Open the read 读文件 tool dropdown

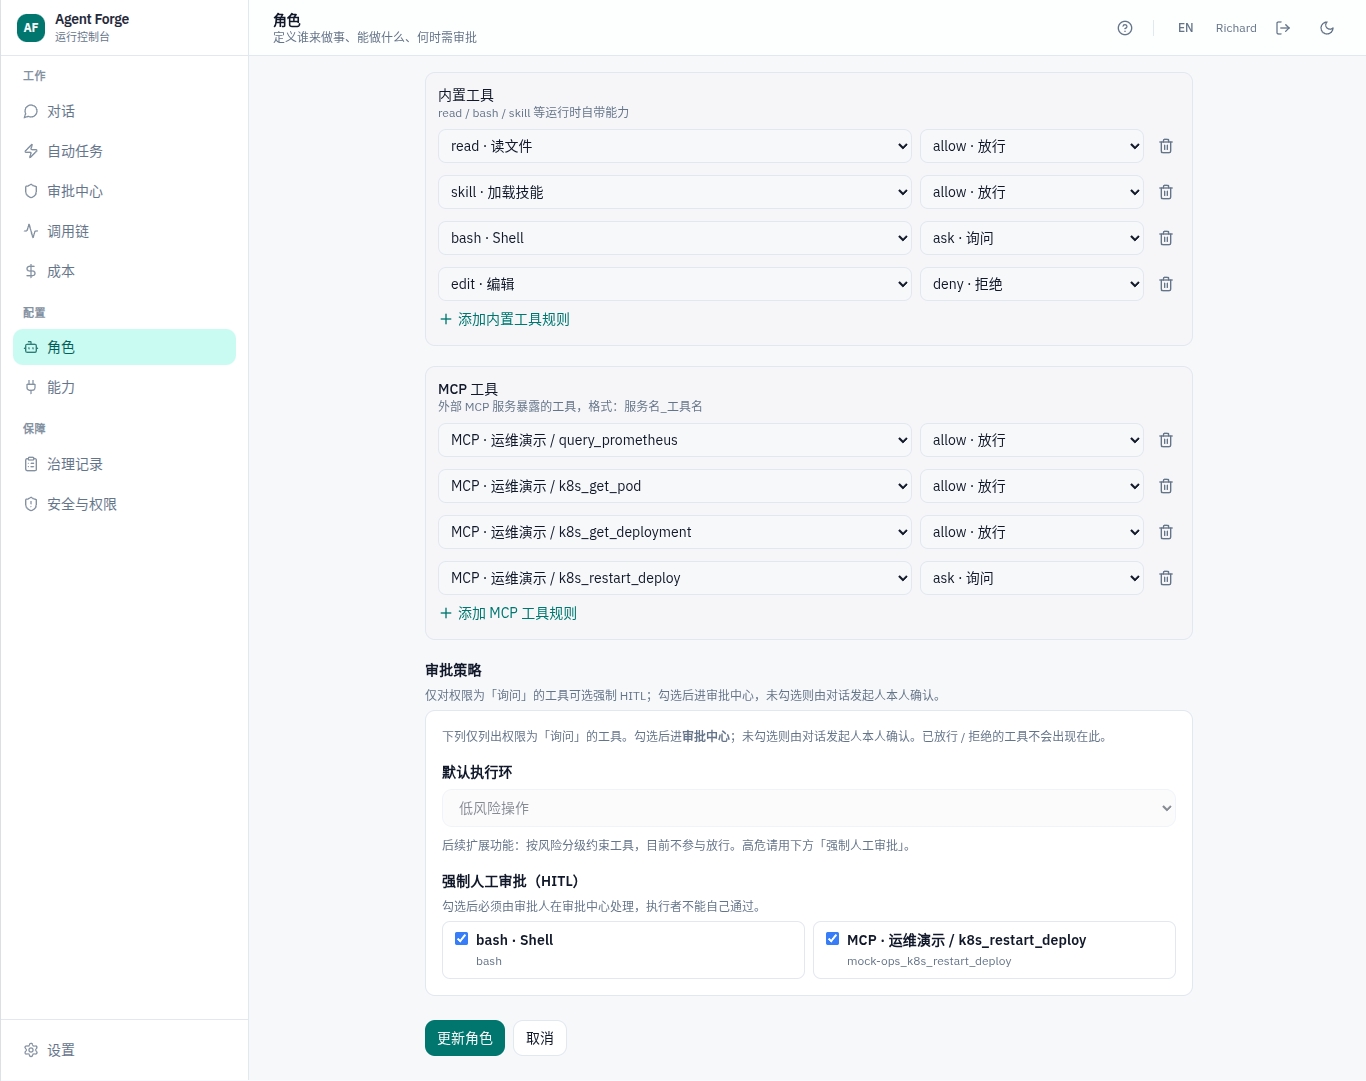click(675, 146)
